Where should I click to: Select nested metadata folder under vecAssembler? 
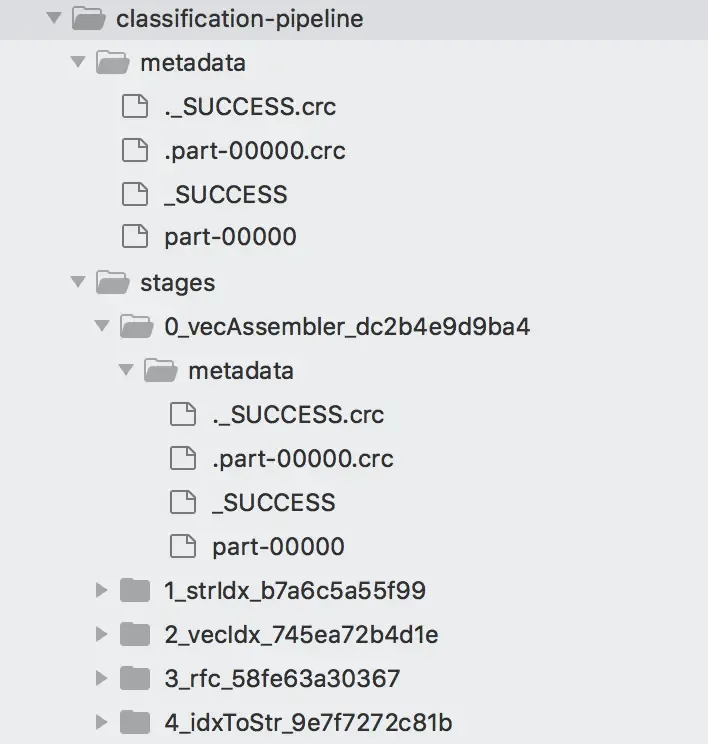[241, 371]
